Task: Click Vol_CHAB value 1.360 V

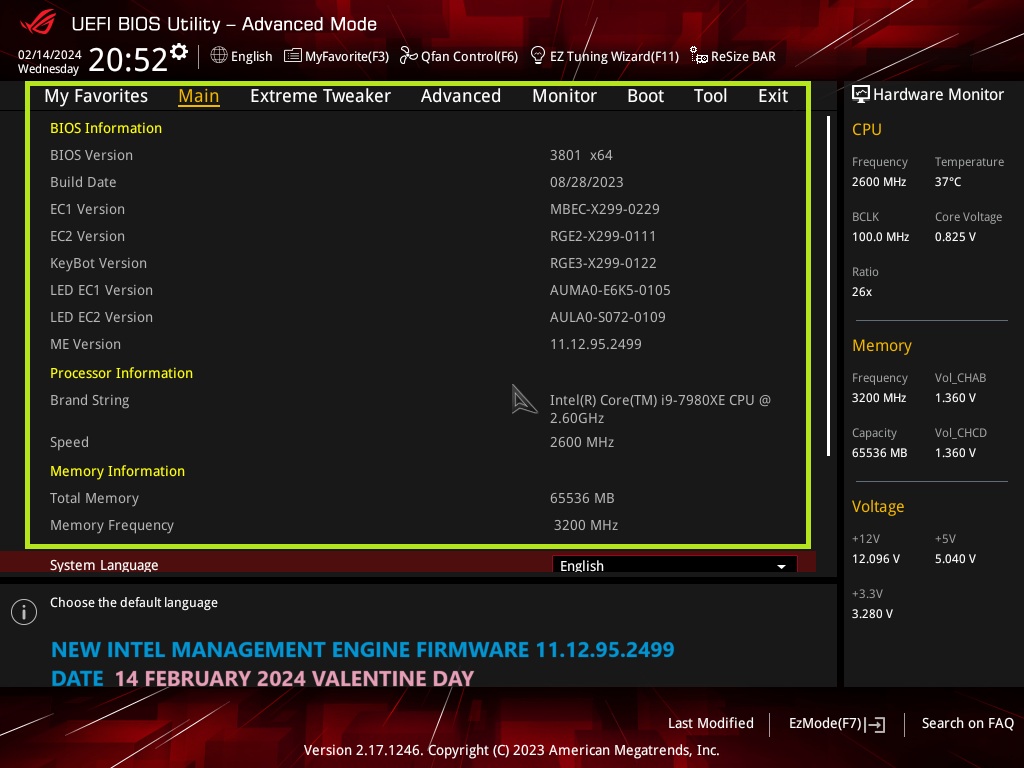Action: (x=955, y=398)
